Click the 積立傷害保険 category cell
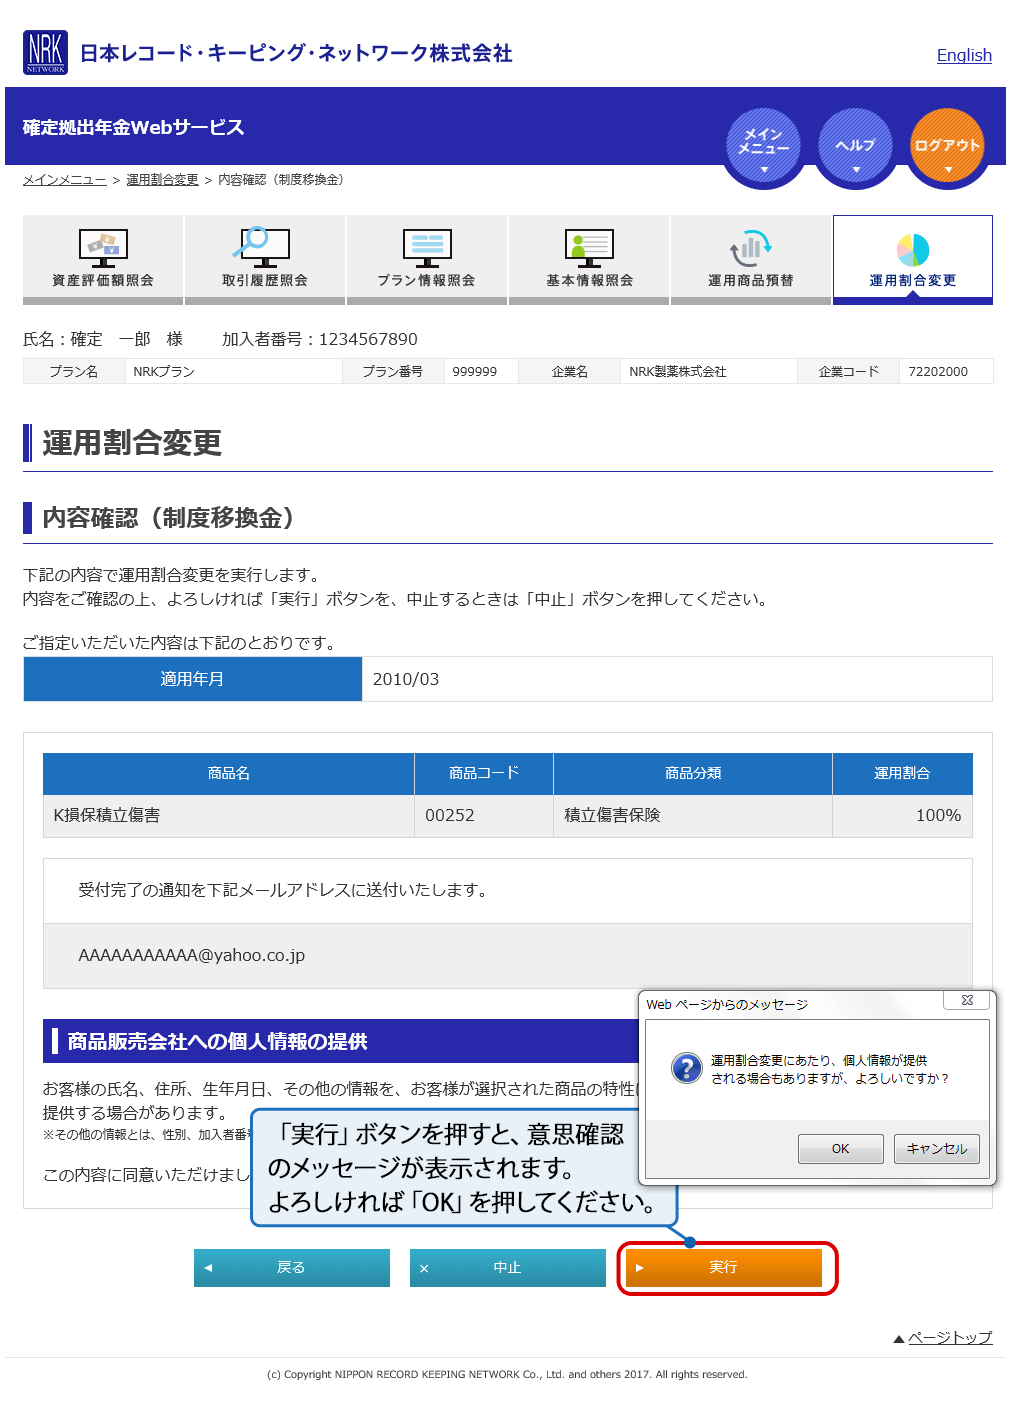Image resolution: width=1024 pixels, height=1403 pixels. click(x=693, y=815)
